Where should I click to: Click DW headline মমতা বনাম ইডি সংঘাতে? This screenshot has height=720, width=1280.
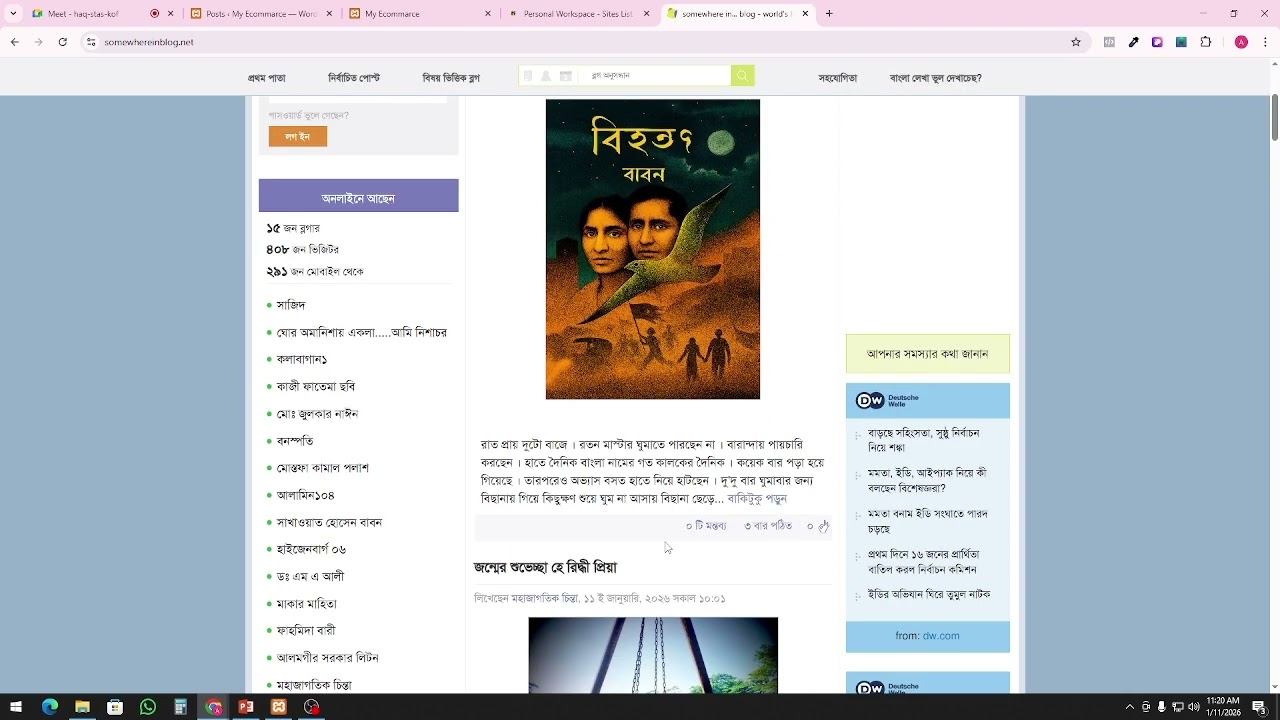point(927,522)
